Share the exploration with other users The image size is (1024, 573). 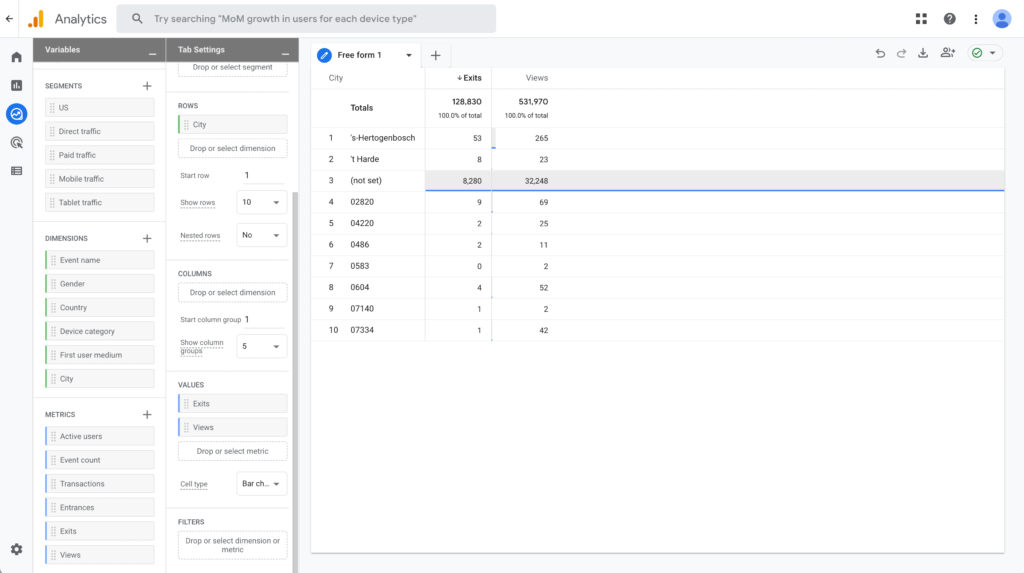coord(947,54)
